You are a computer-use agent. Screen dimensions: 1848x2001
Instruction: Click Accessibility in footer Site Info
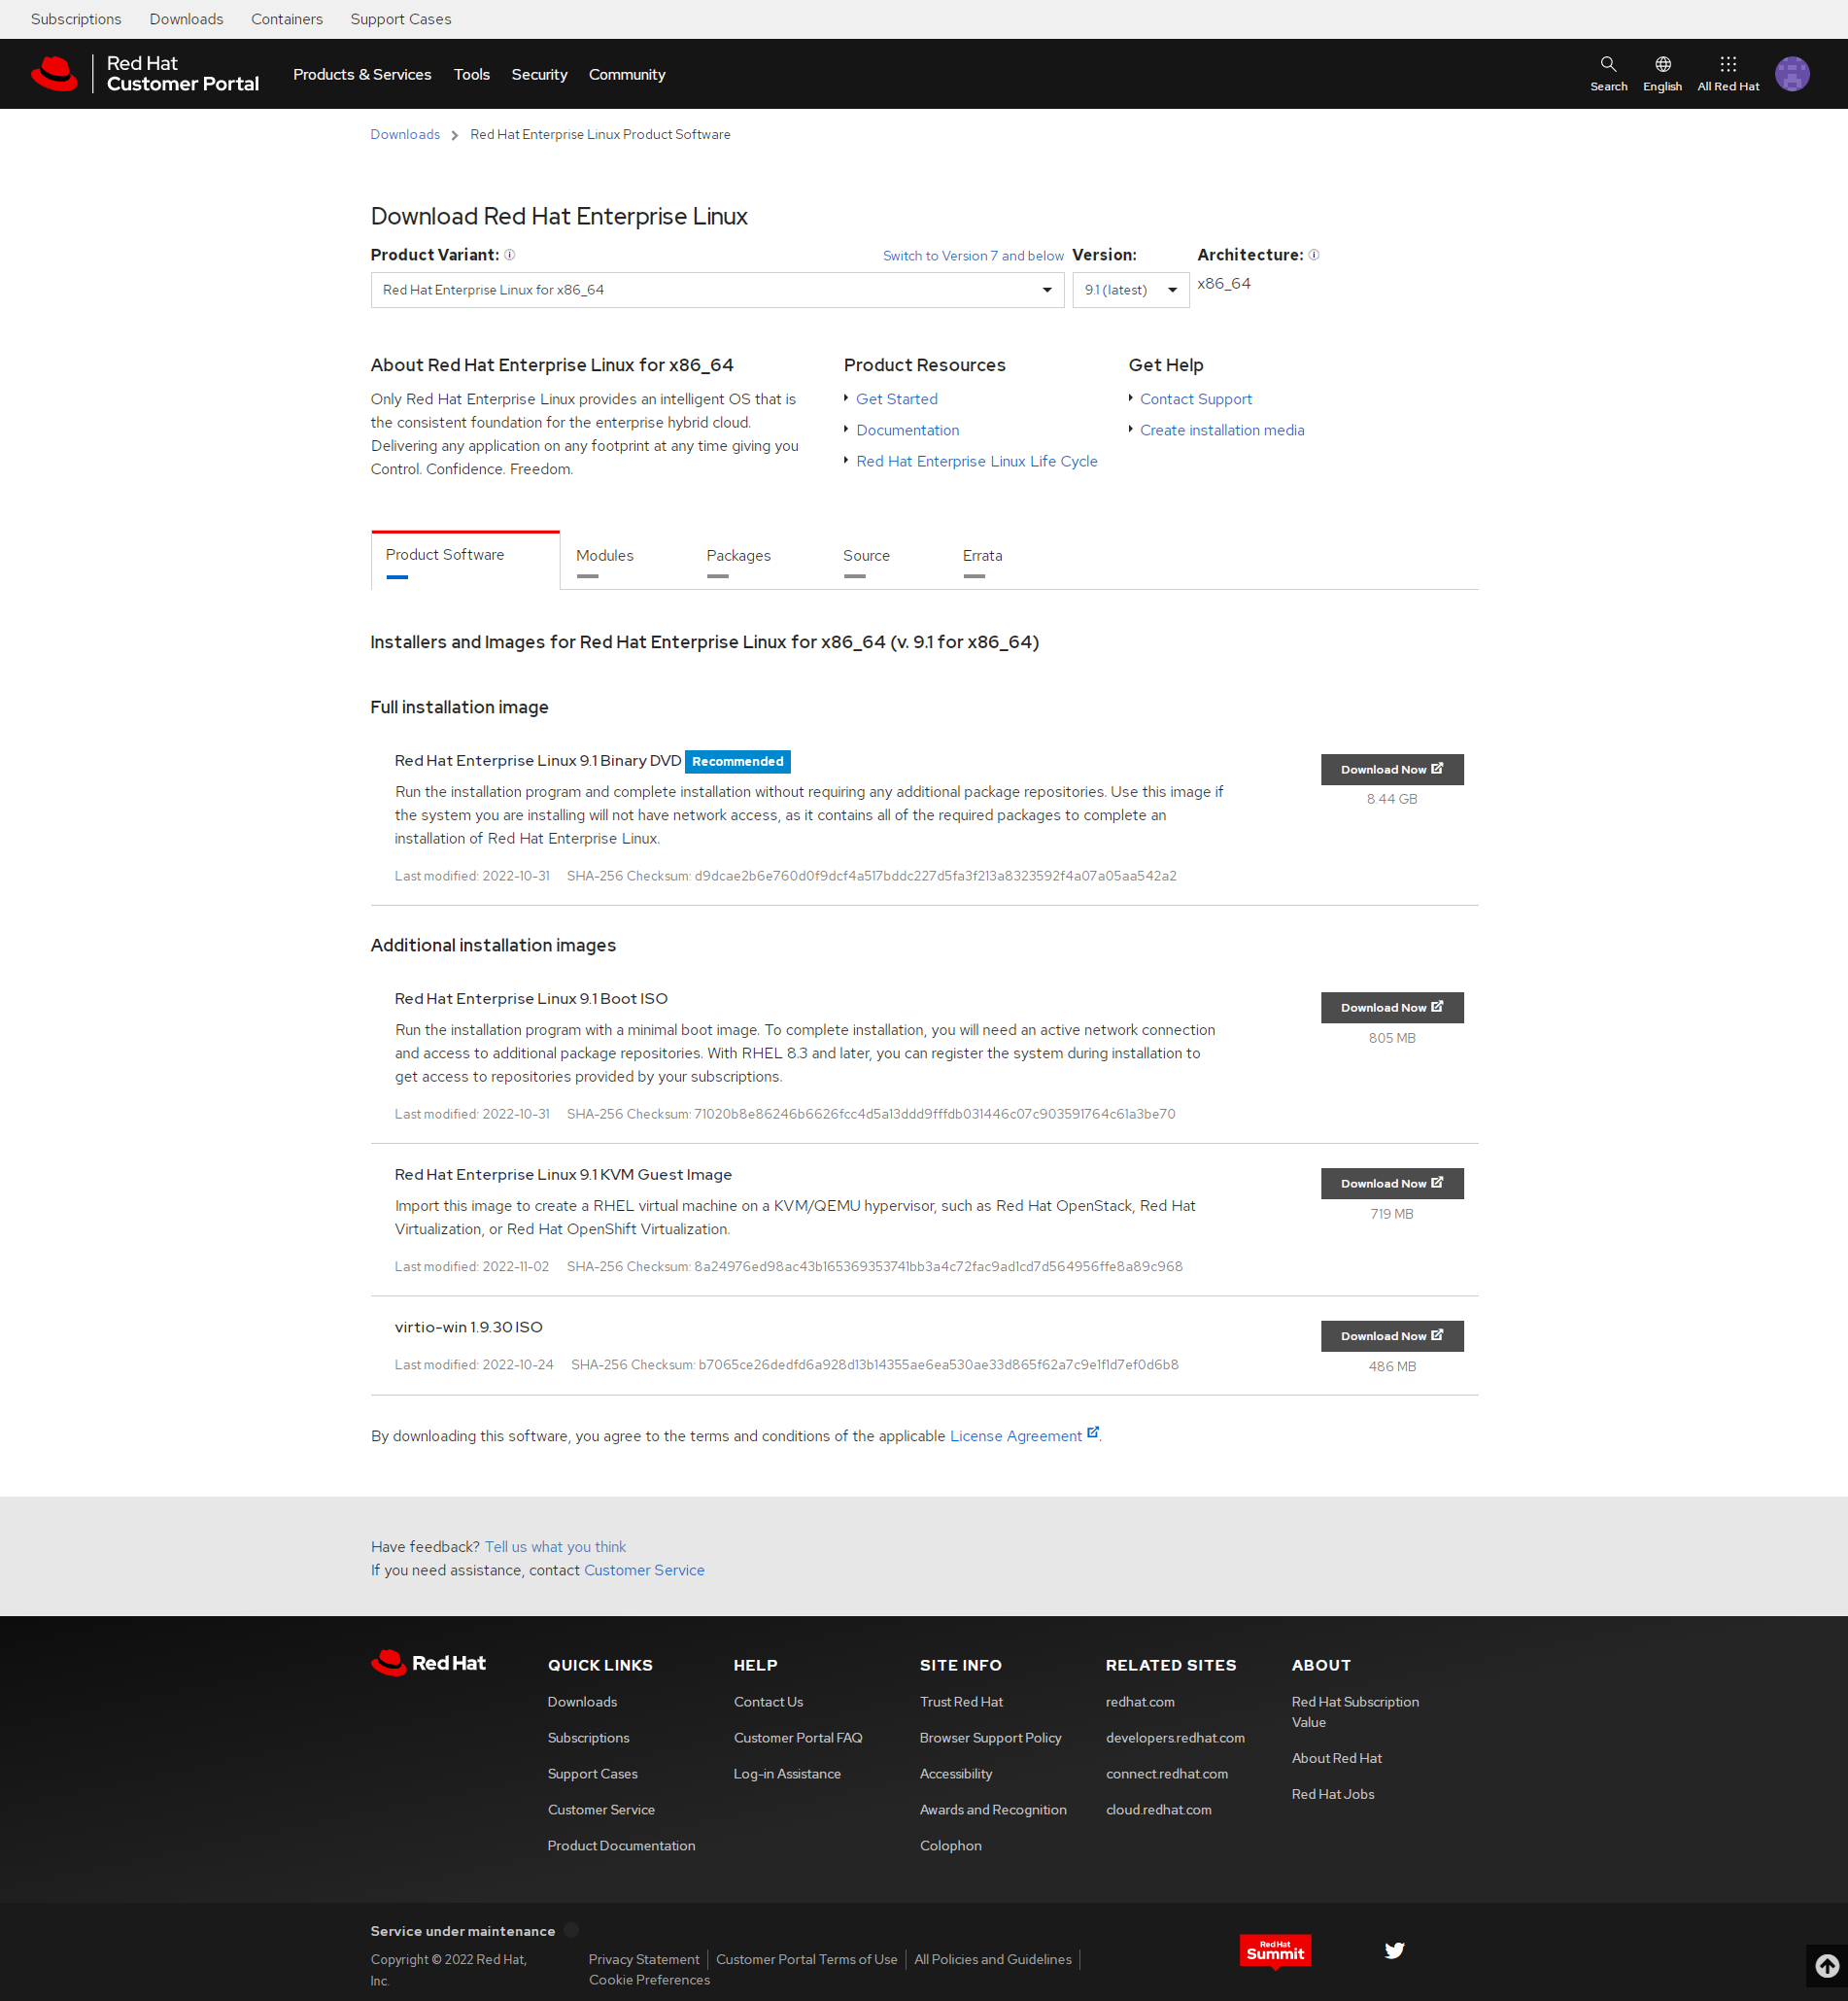tap(956, 1774)
